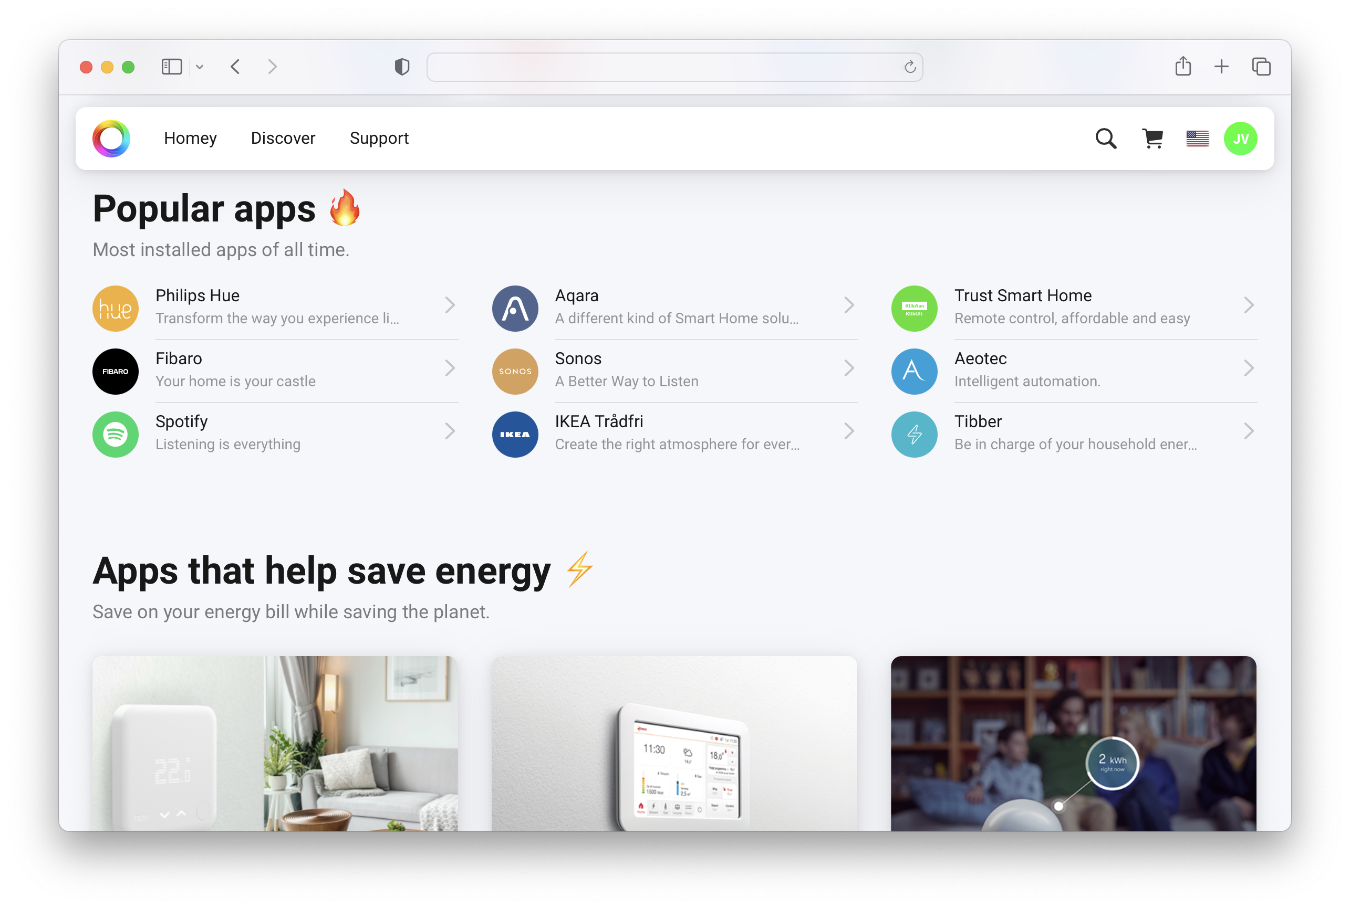Click the Philips Hue app icon
This screenshot has height=909, width=1350.
point(116,308)
